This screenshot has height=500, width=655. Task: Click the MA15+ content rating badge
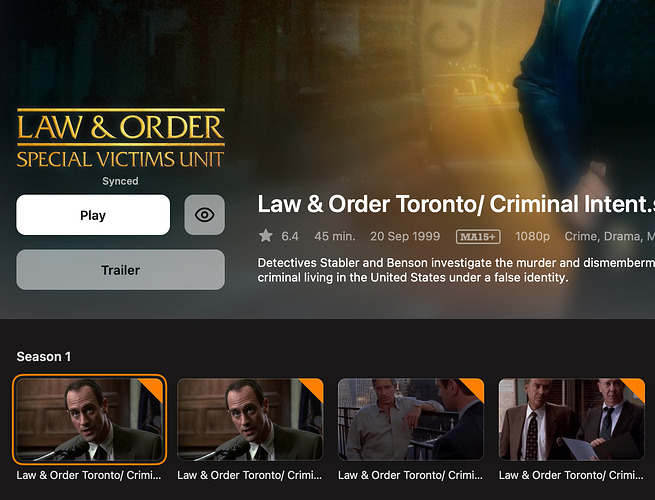pyautogui.click(x=478, y=236)
